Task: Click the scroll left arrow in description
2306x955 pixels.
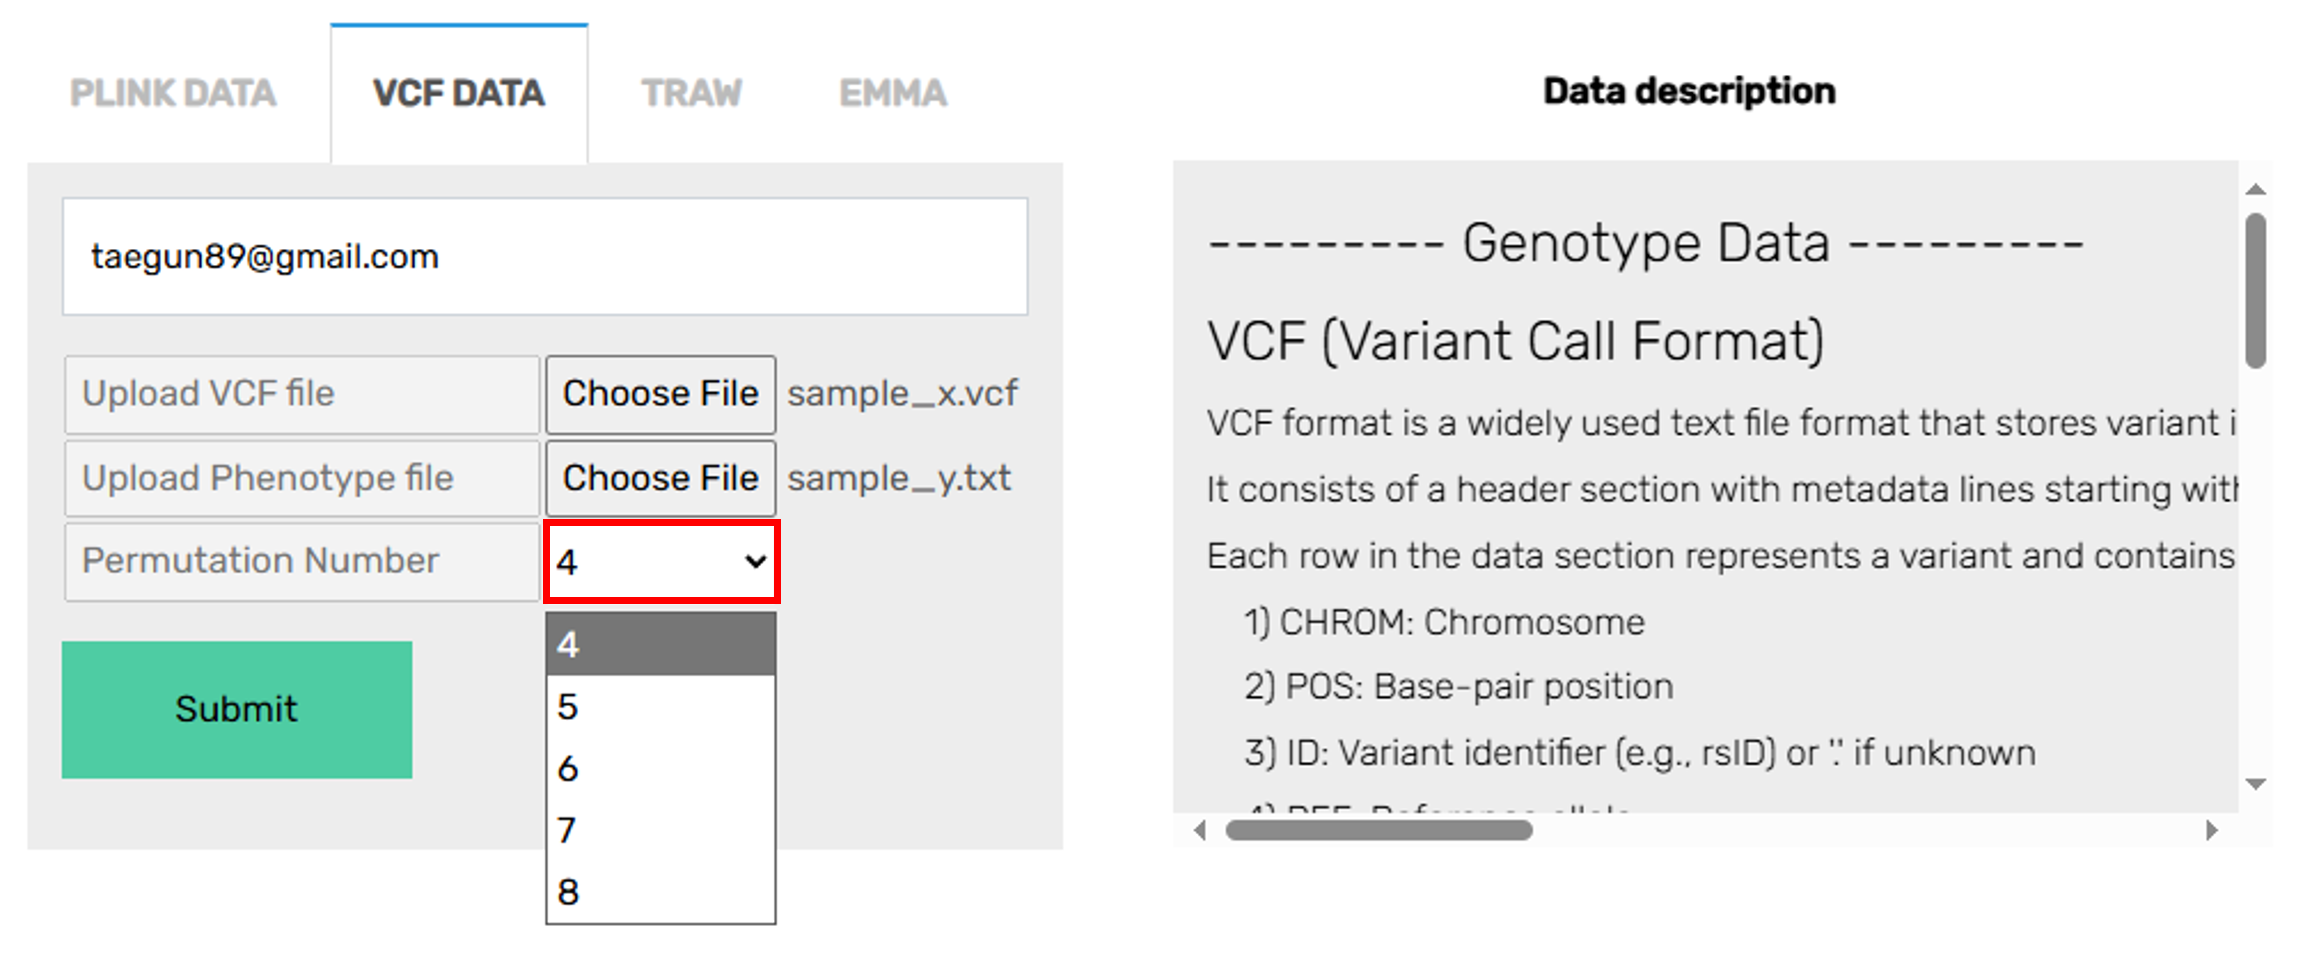Action: point(1200,830)
